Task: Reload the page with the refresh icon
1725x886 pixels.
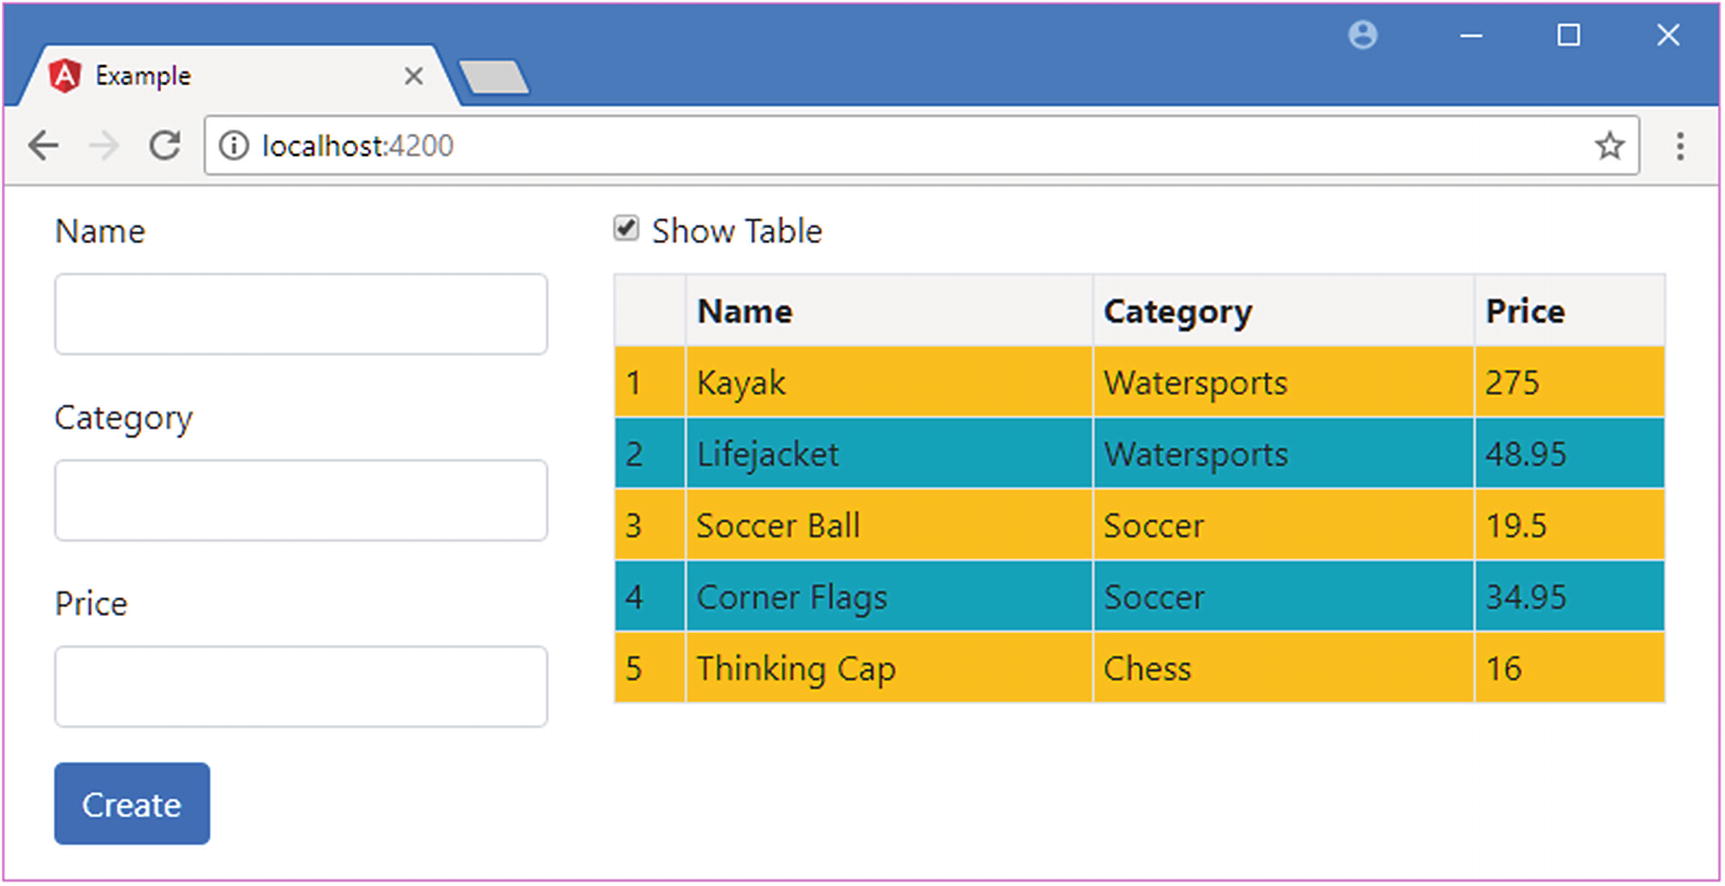Action: point(165,146)
